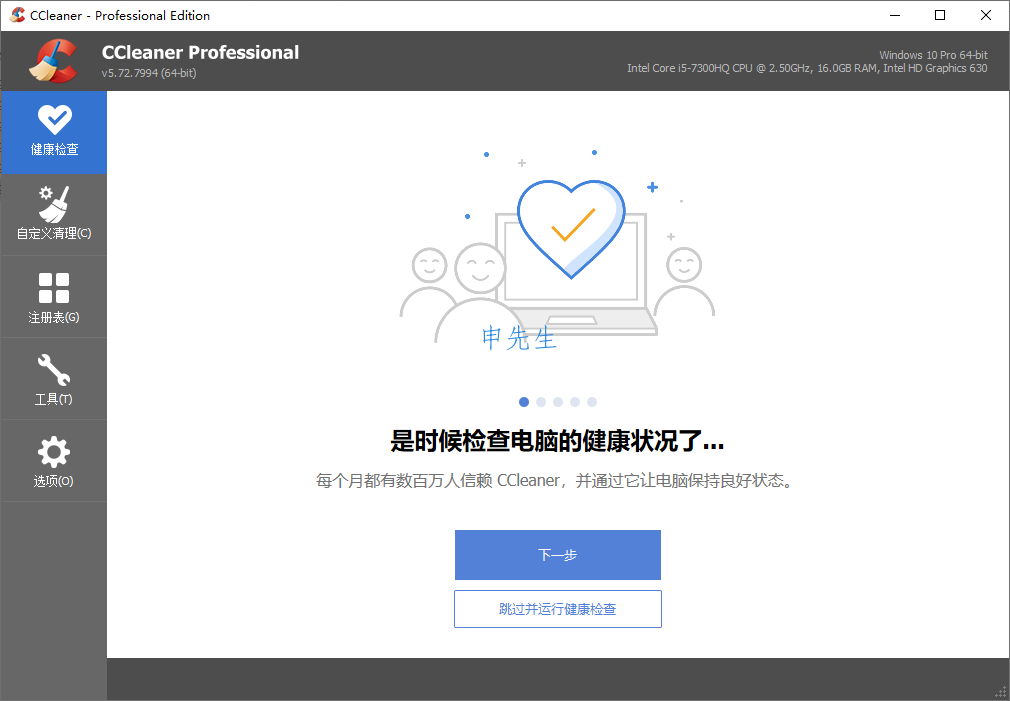The width and height of the screenshot is (1010, 701).
Task: Click the heading 是时候检查电脑的健康状况了...
Action: 558,441
